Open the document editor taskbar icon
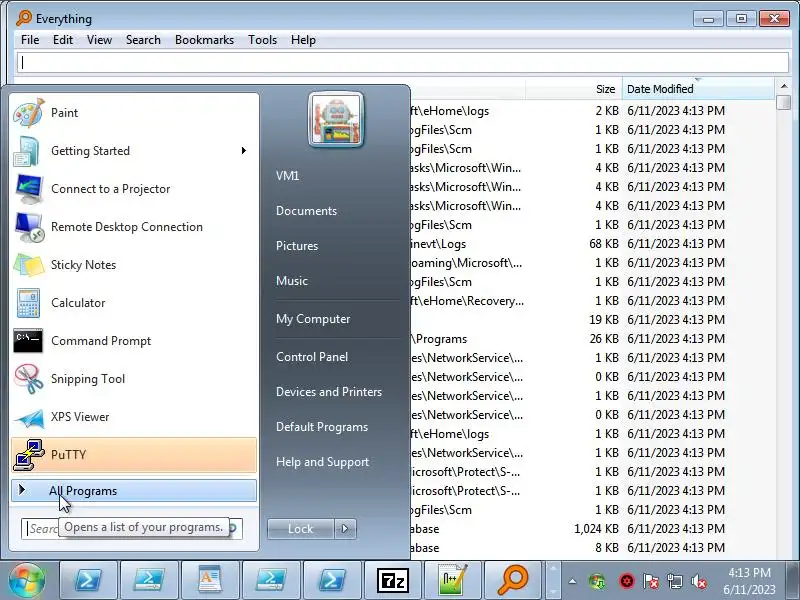Screen dimensions: 800x600 (210, 580)
